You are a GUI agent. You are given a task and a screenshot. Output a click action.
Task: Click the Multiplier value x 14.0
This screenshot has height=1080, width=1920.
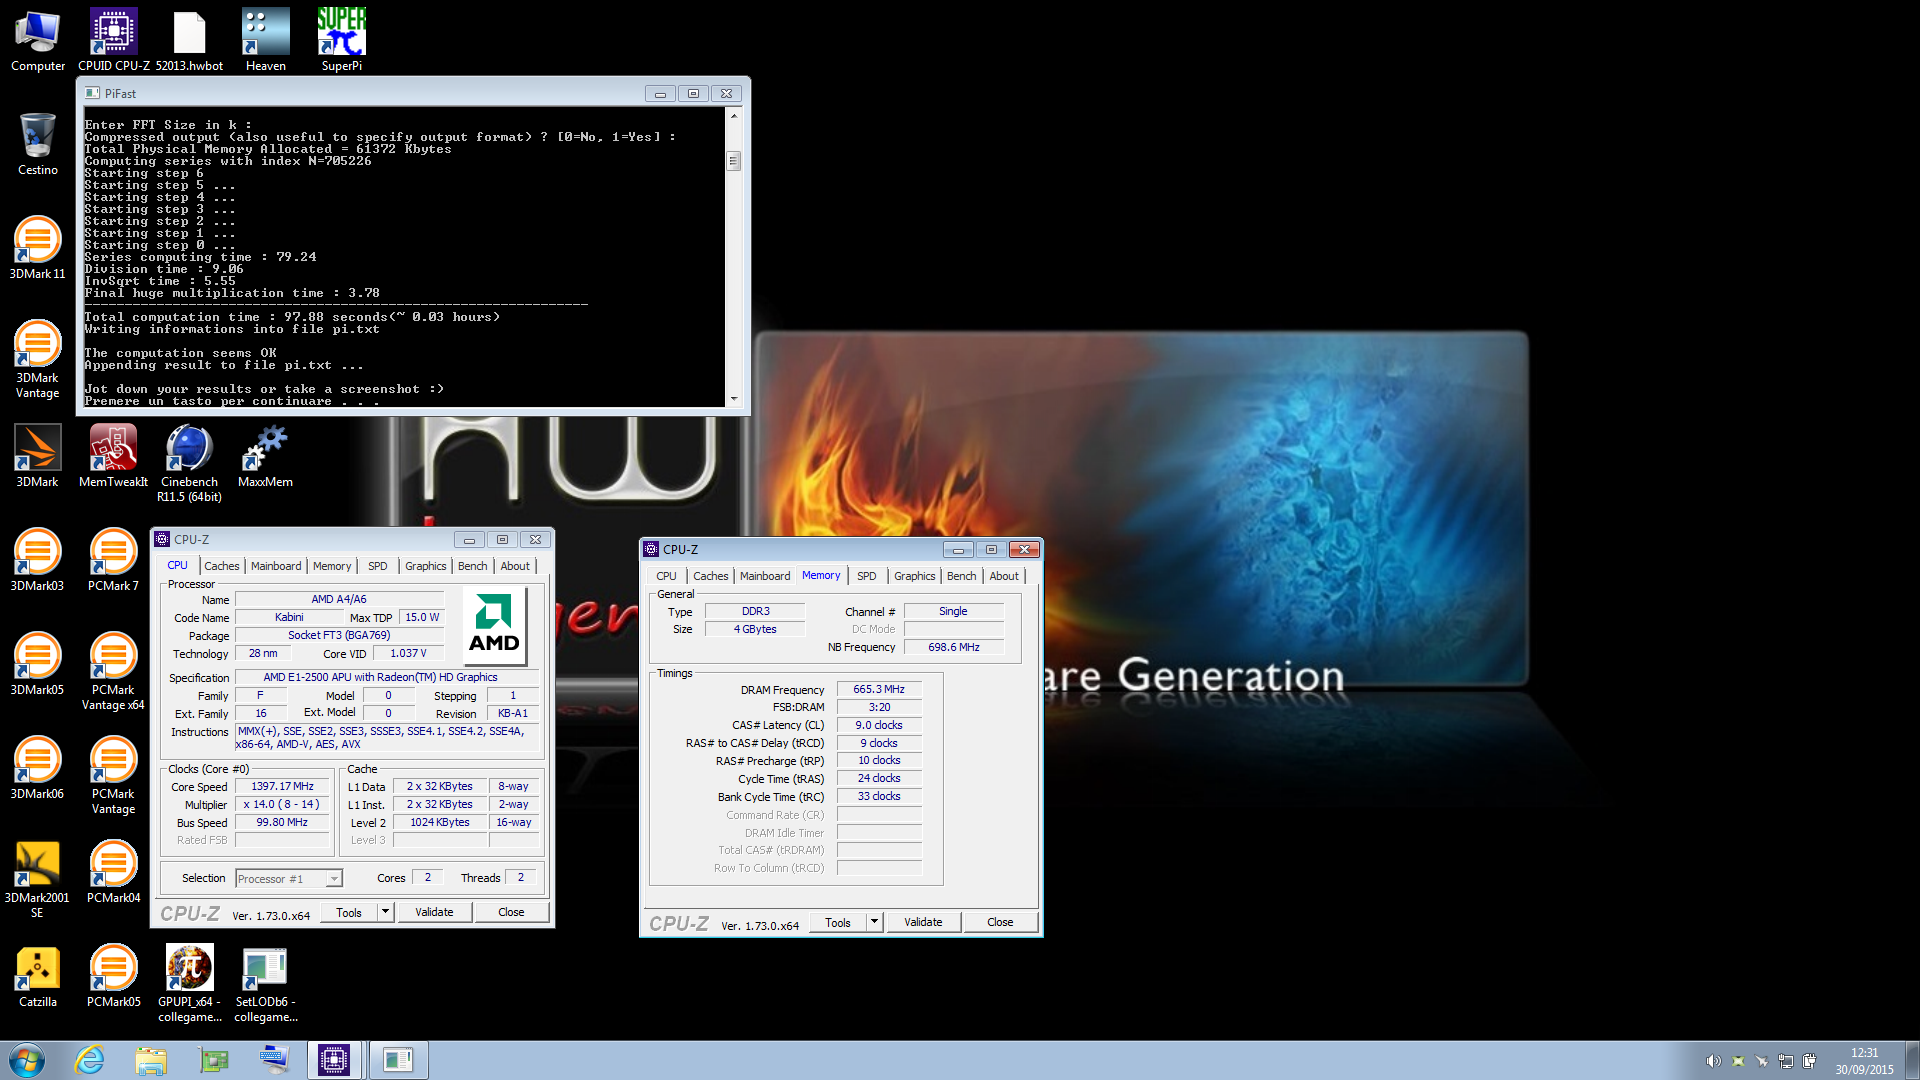coord(282,805)
